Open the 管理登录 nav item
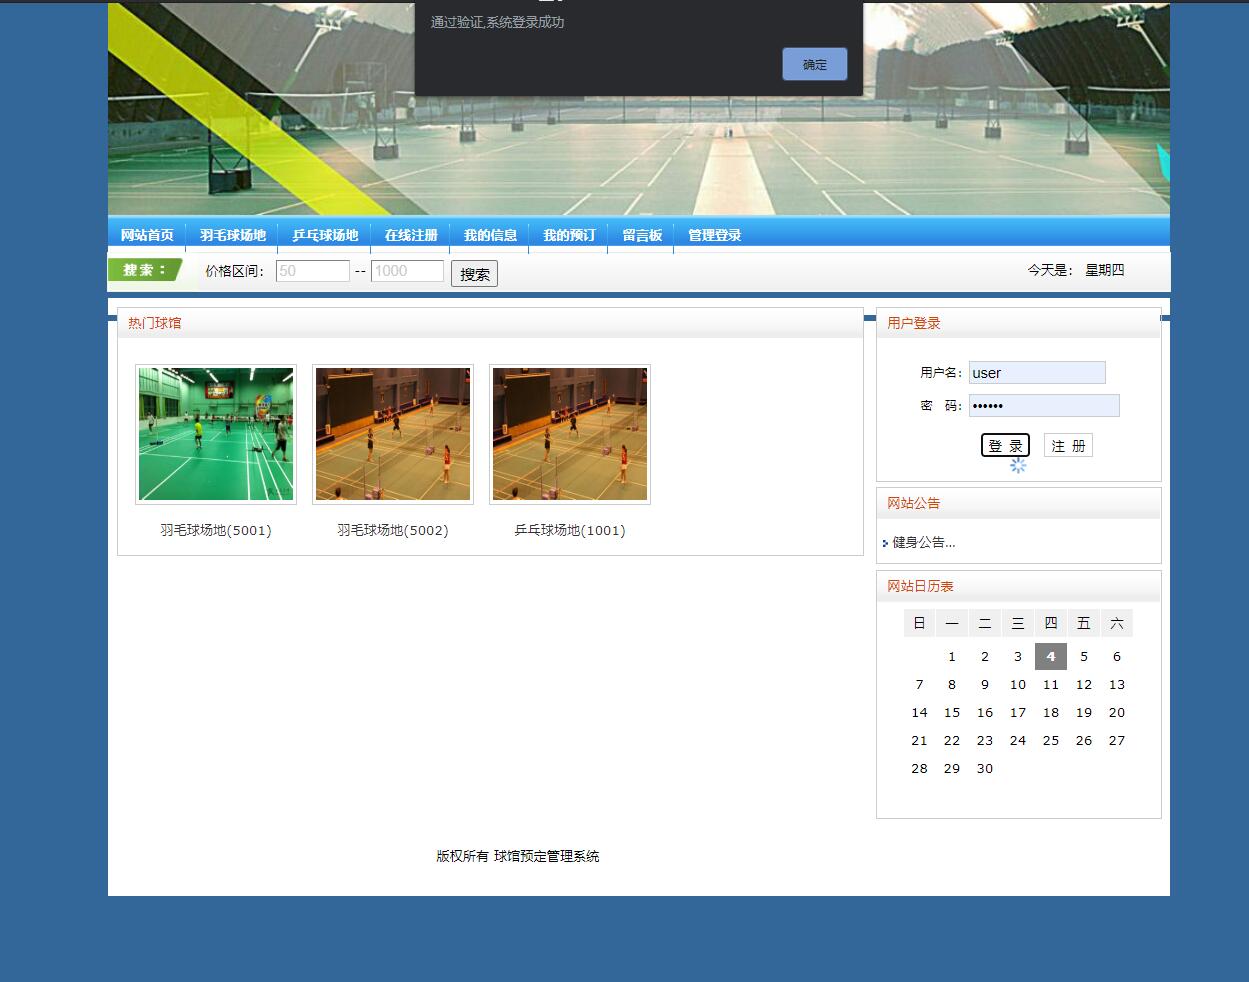Viewport: 1249px width, 982px height. click(x=714, y=235)
